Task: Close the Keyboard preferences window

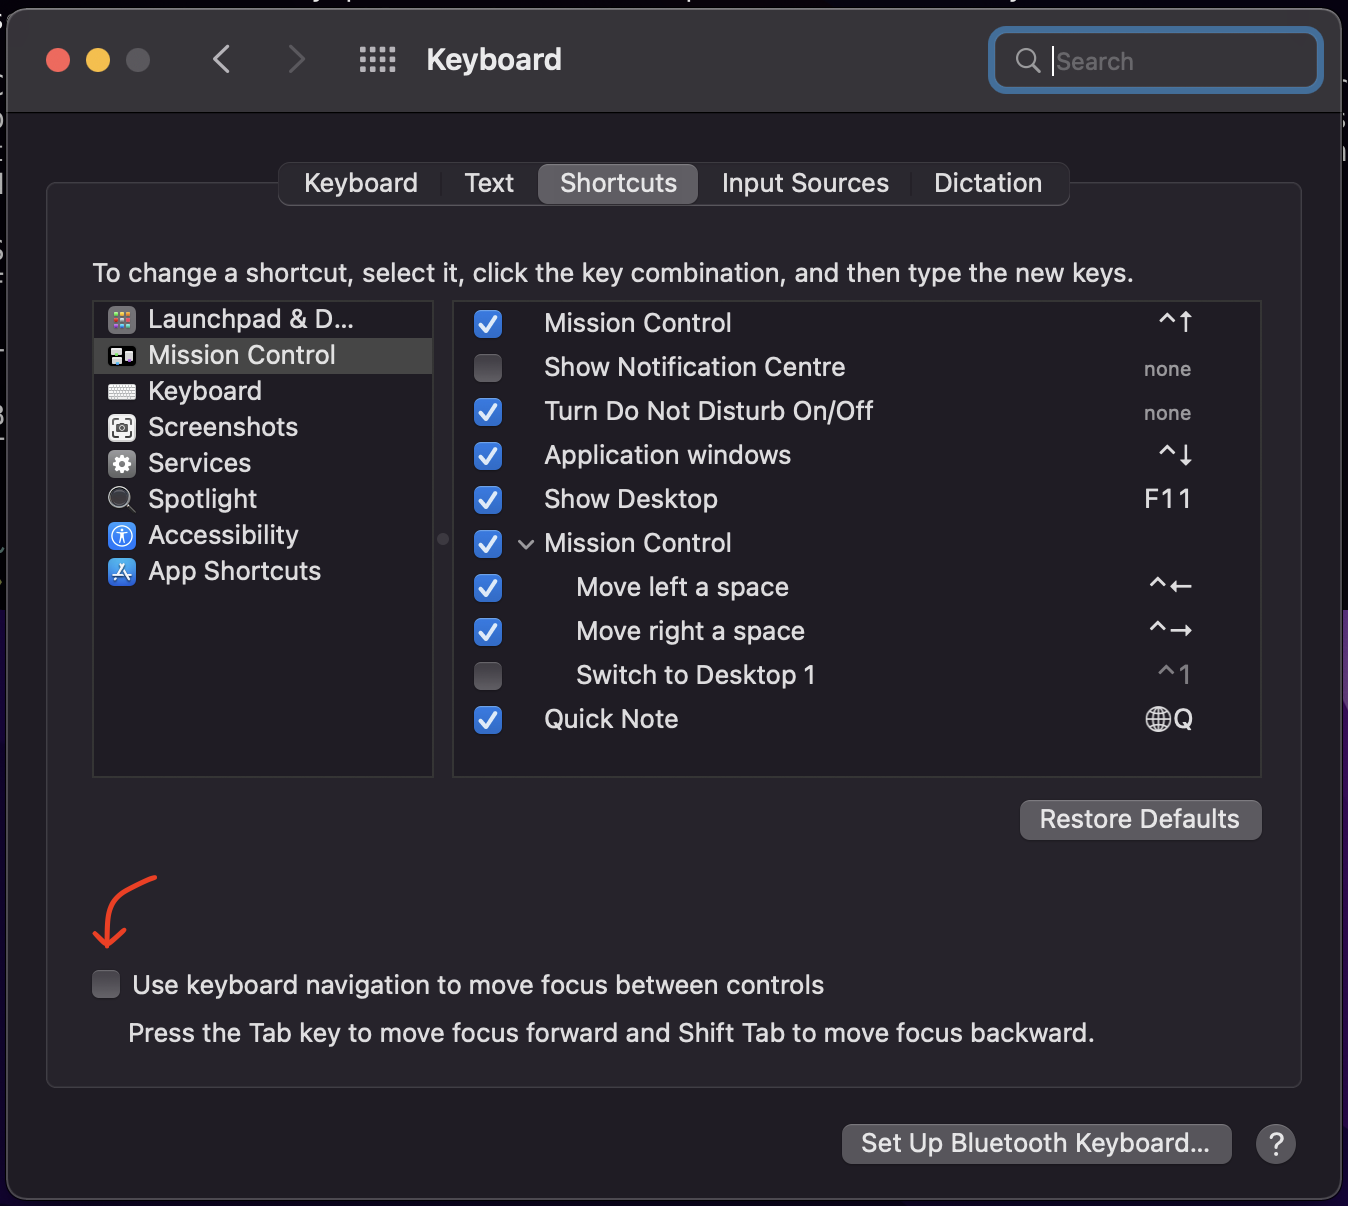Action: pyautogui.click(x=58, y=60)
